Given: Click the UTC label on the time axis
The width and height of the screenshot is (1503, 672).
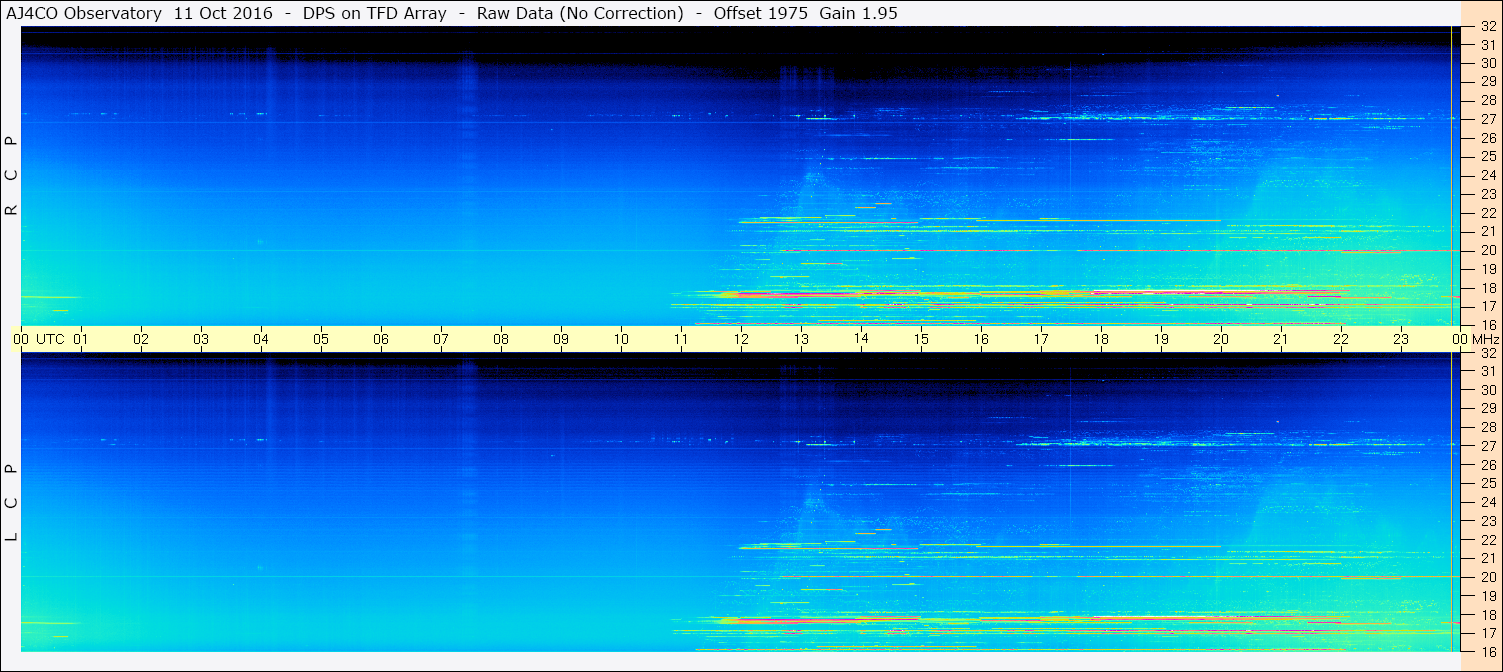Looking at the screenshot, I should 50,339.
